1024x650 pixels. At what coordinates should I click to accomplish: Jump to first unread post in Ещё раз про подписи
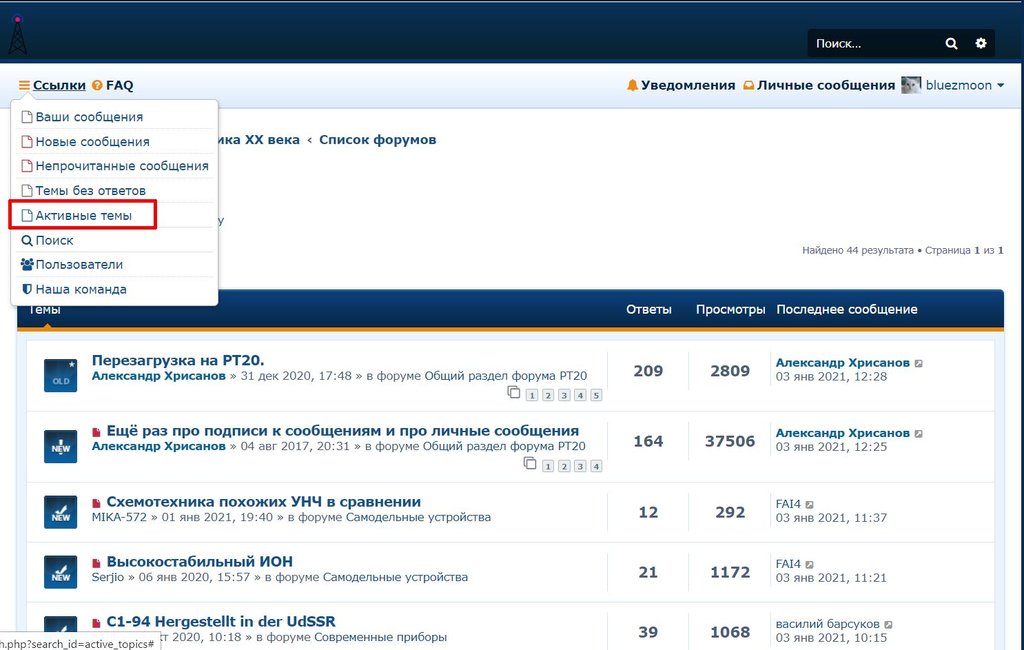tap(97, 432)
